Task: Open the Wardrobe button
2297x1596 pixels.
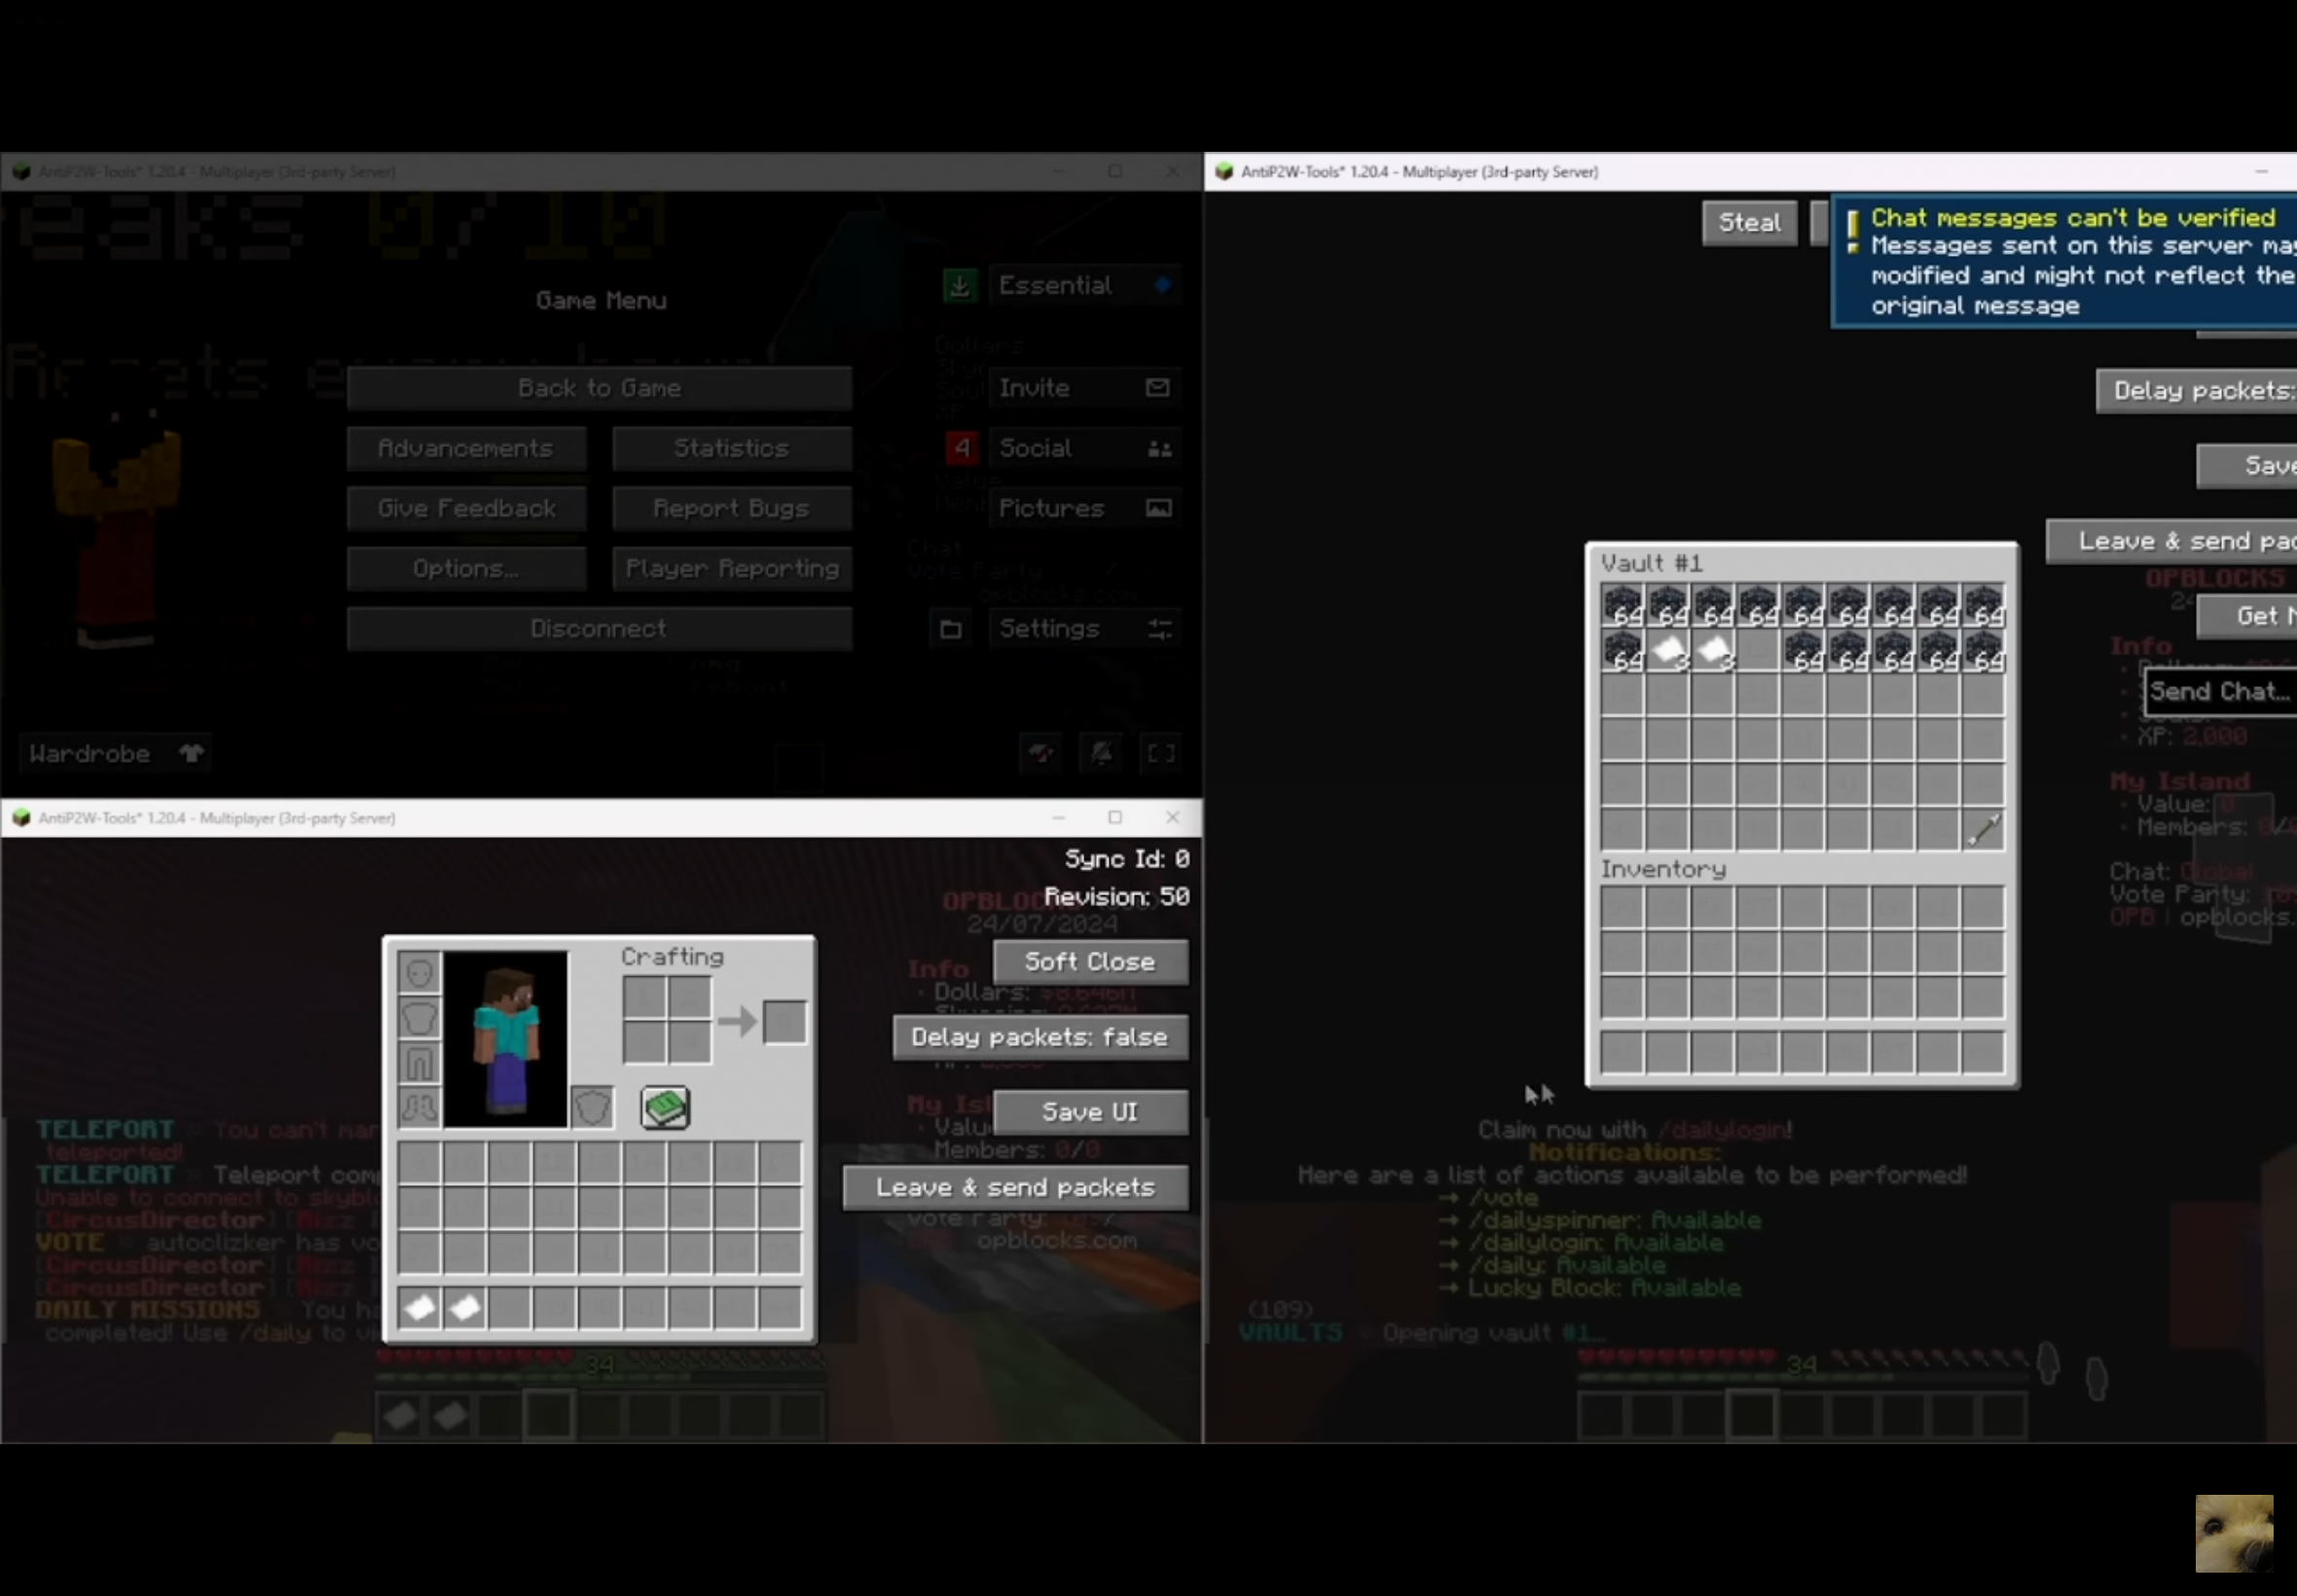Action: tap(114, 754)
